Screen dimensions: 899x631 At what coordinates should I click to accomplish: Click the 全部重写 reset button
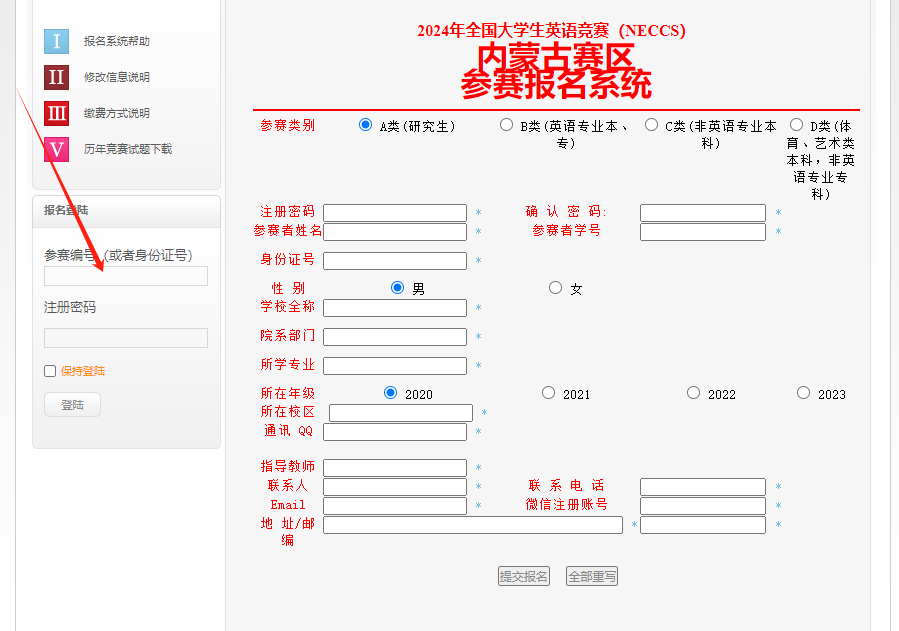(x=592, y=576)
